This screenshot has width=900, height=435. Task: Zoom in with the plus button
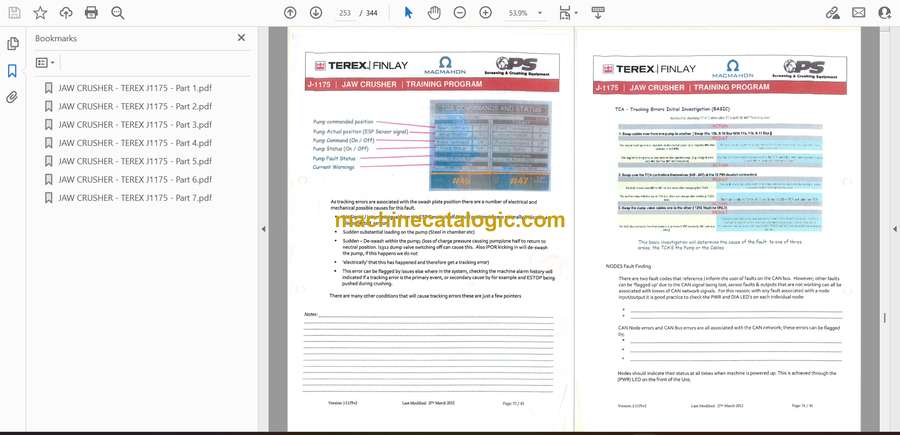(x=486, y=13)
